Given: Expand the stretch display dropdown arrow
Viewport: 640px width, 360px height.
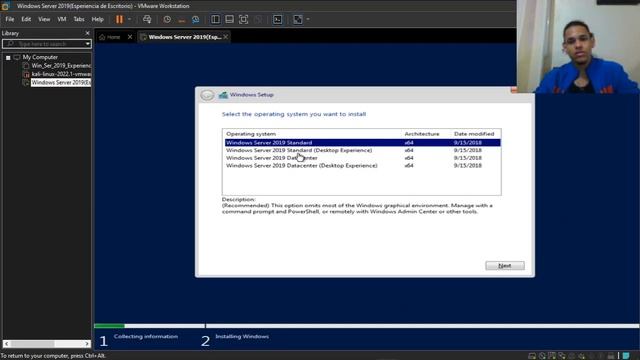Looking at the screenshot, I should tap(308, 19).
